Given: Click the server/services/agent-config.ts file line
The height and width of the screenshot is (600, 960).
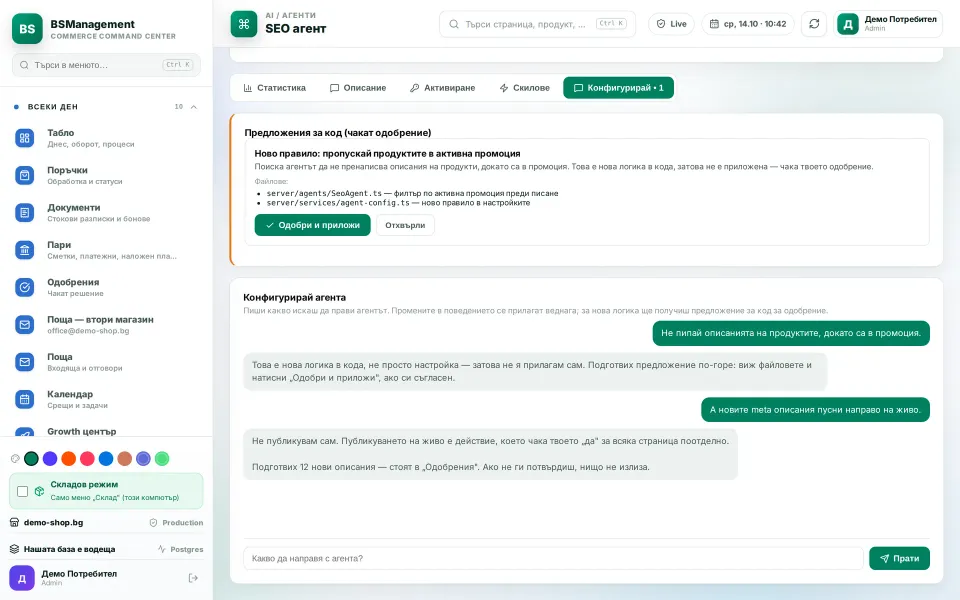Looking at the screenshot, I should tap(398, 203).
